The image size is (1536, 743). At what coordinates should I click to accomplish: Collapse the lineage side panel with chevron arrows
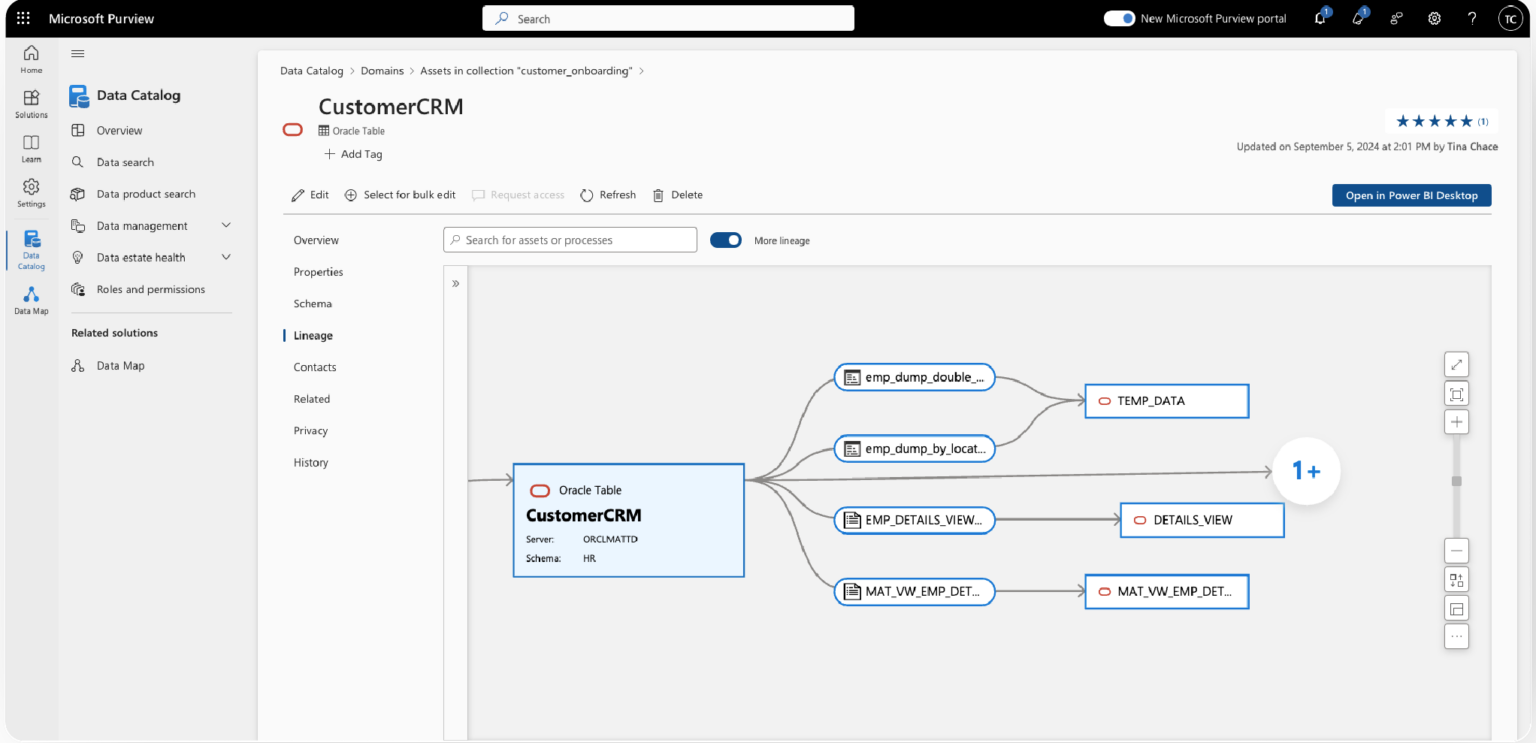pyautogui.click(x=456, y=283)
